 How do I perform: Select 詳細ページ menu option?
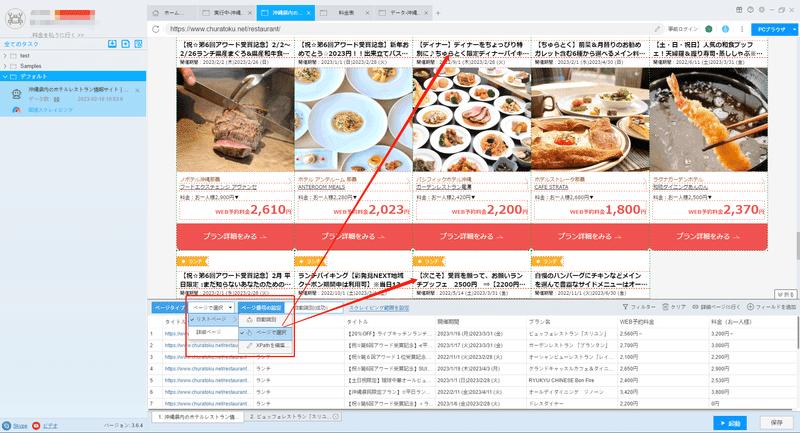pyautogui.click(x=213, y=332)
